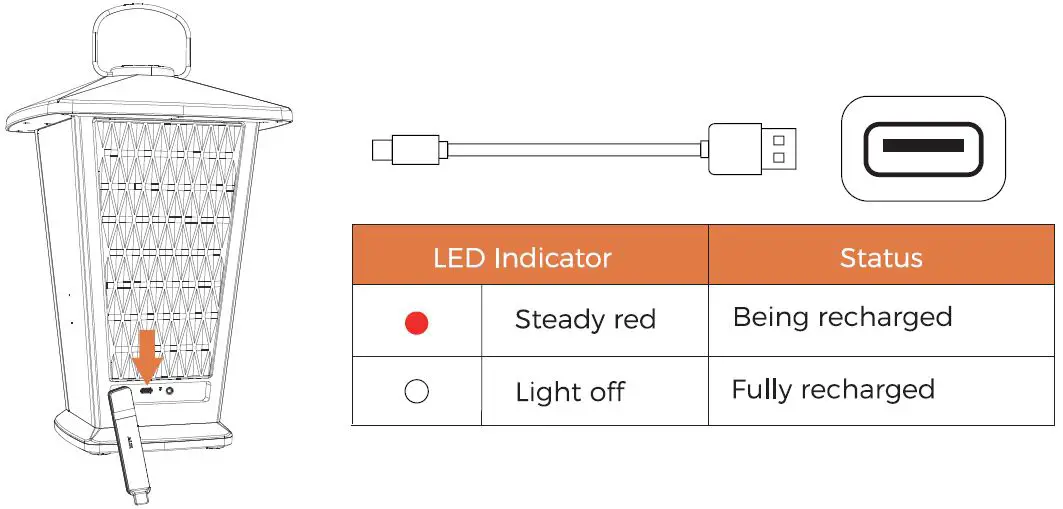Viewport: 1063px width, 509px height.
Task: Click the "Fully recharged" status text
Action: pos(832,389)
